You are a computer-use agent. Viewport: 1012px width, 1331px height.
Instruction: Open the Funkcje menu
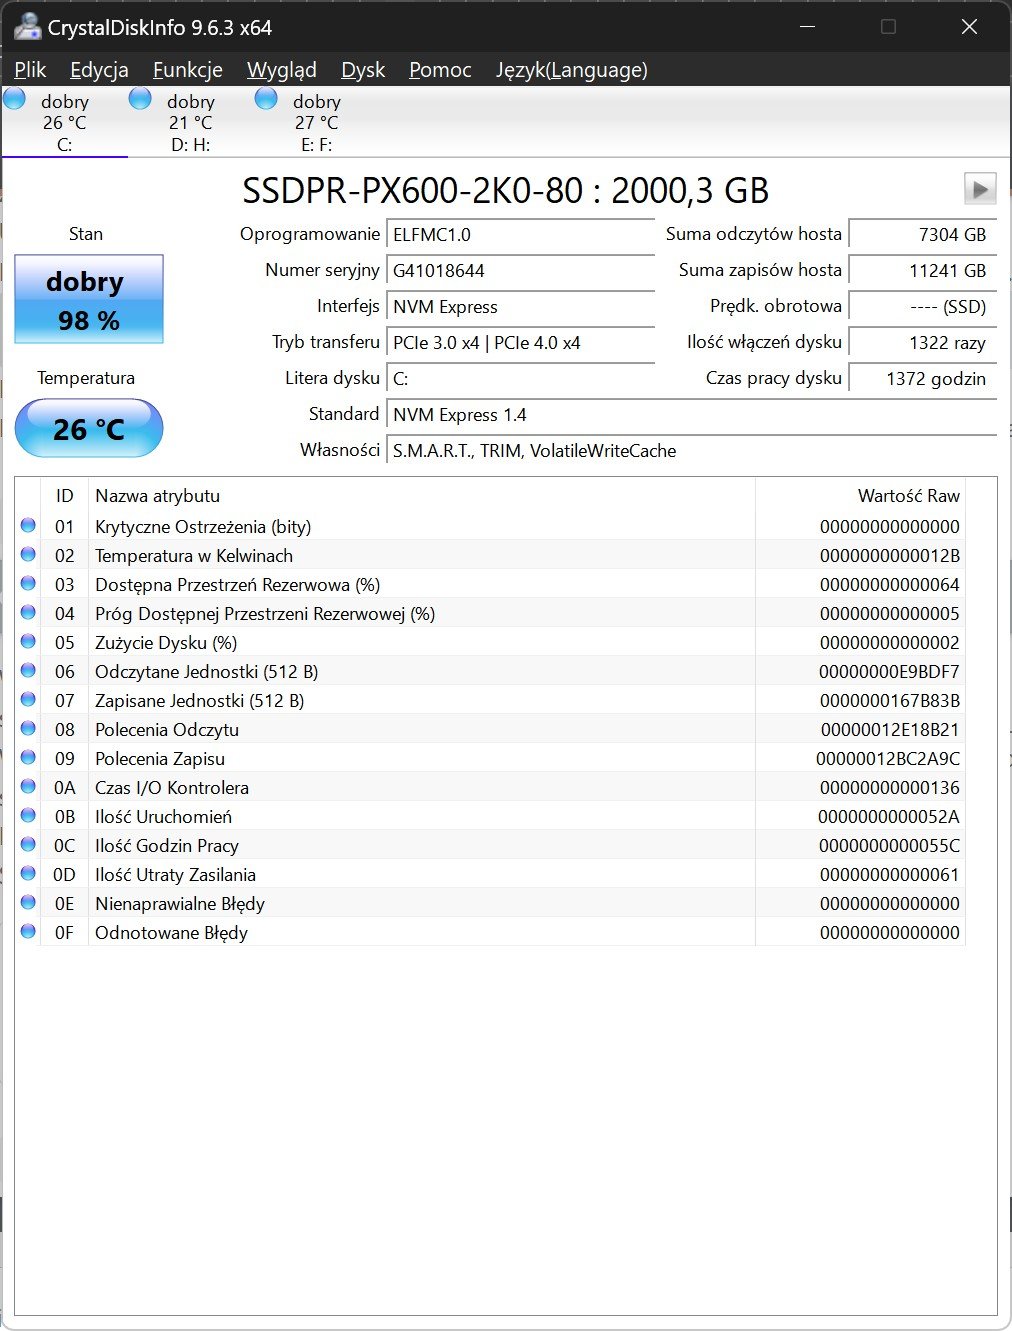187,70
